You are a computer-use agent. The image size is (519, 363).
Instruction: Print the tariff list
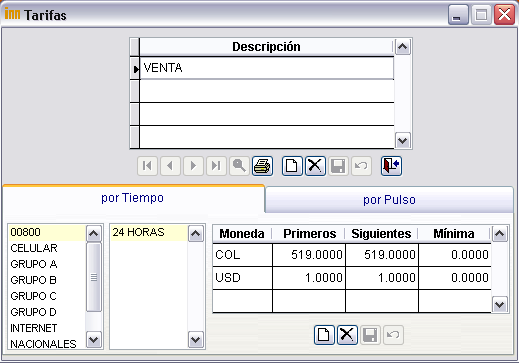(262, 166)
